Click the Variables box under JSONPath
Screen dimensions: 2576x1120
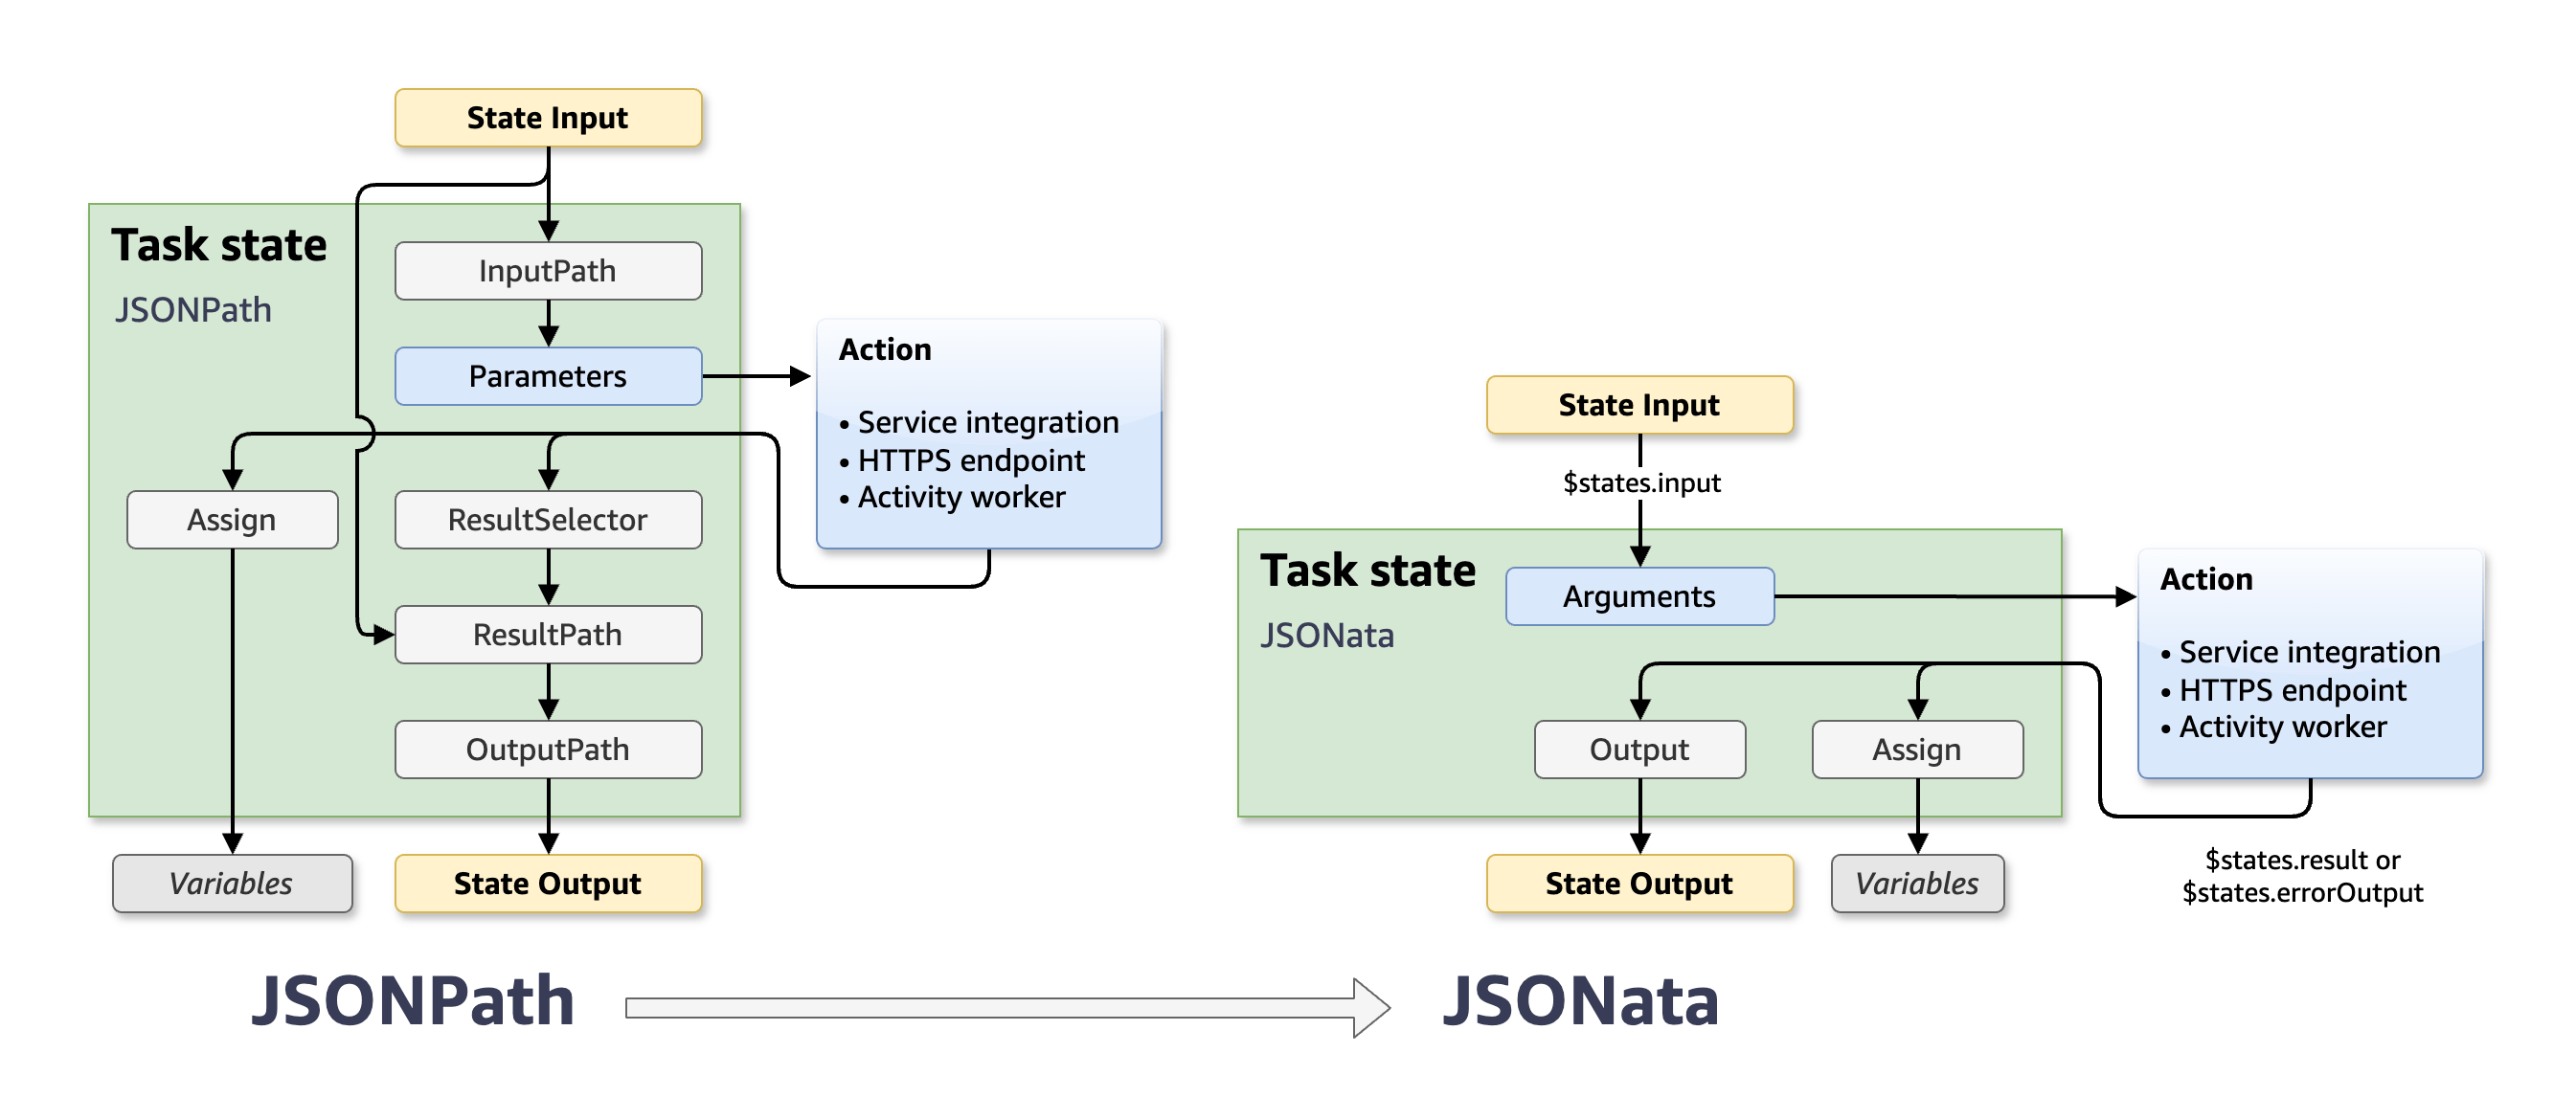click(232, 884)
